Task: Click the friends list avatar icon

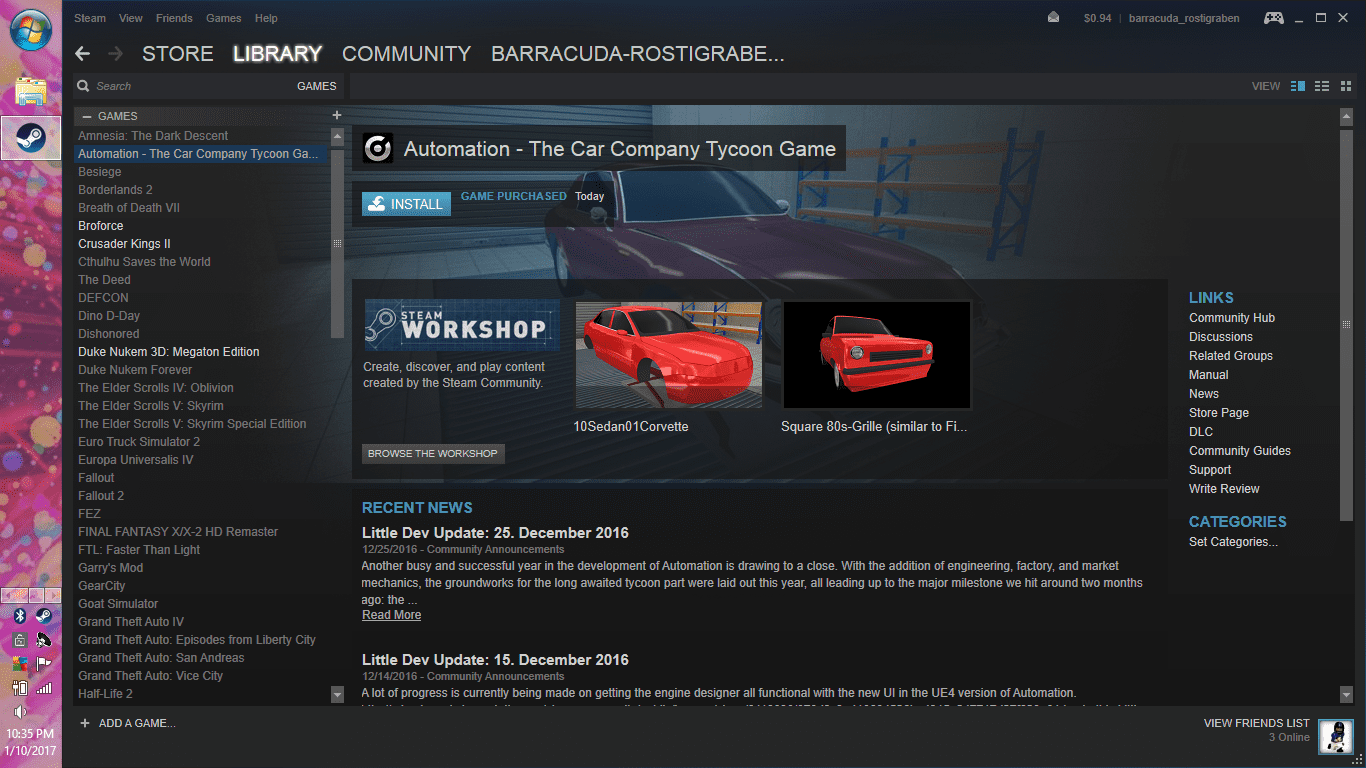Action: click(x=1335, y=737)
